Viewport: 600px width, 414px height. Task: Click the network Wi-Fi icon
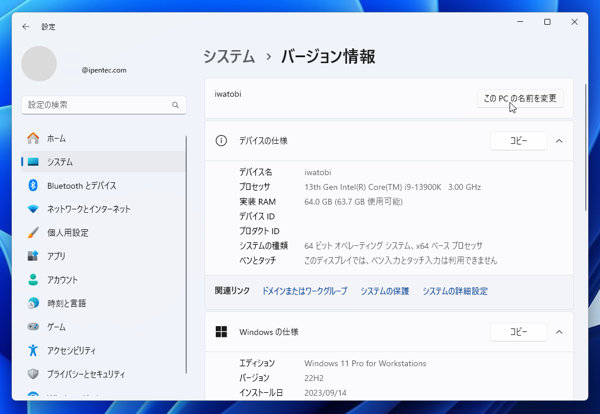(33, 209)
